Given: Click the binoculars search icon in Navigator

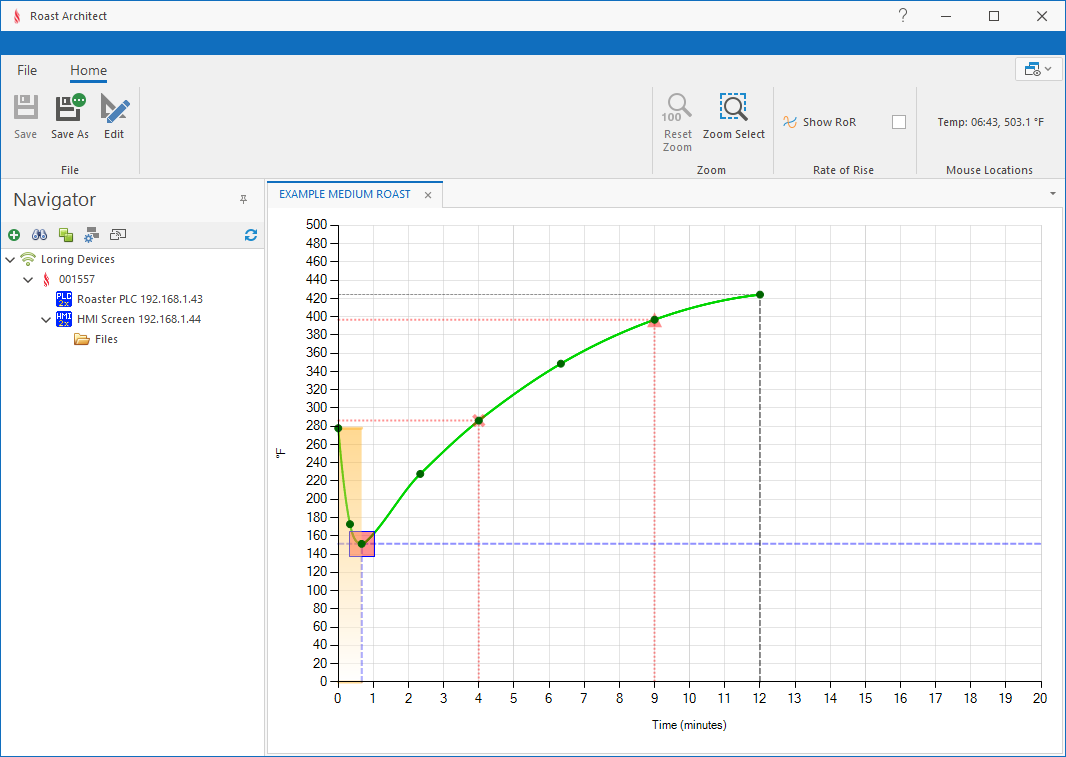Looking at the screenshot, I should coord(40,235).
